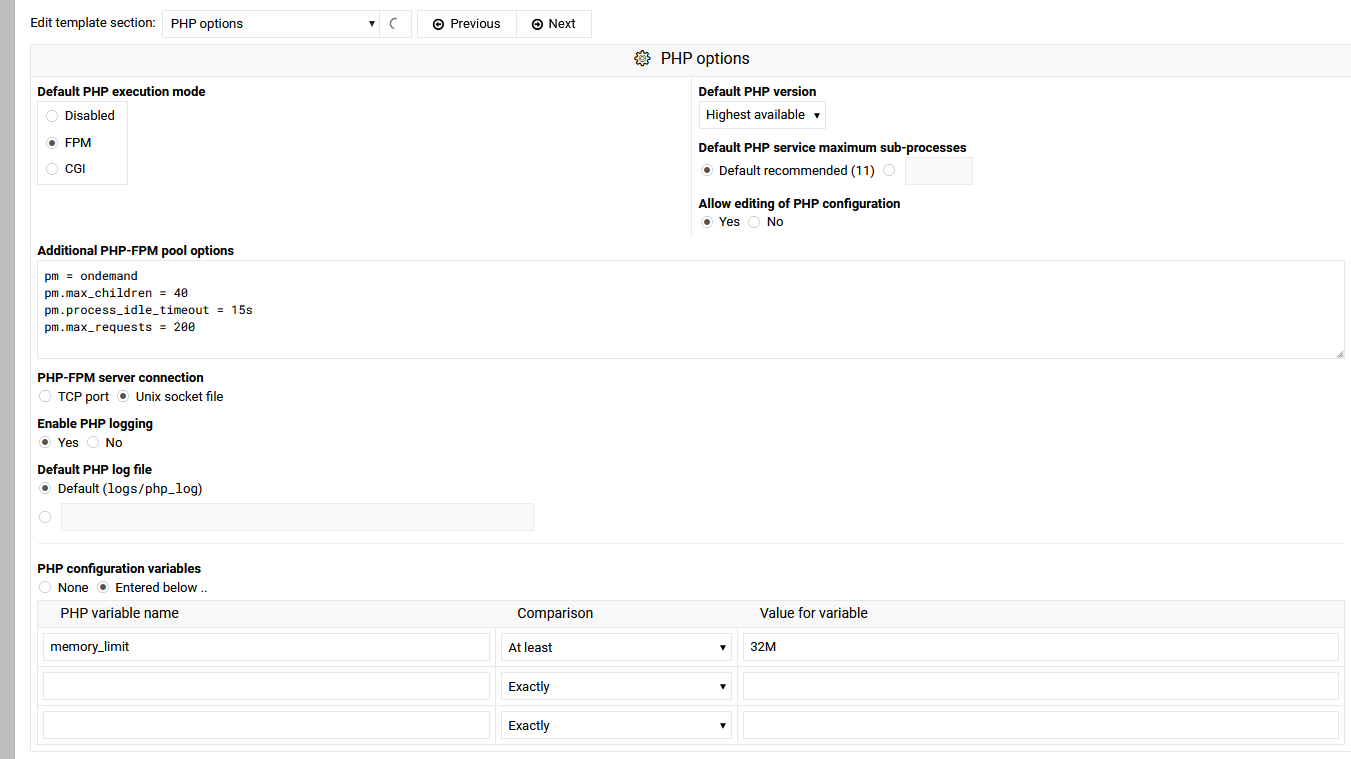
Task: Click the third row variable name field
Action: click(267, 725)
